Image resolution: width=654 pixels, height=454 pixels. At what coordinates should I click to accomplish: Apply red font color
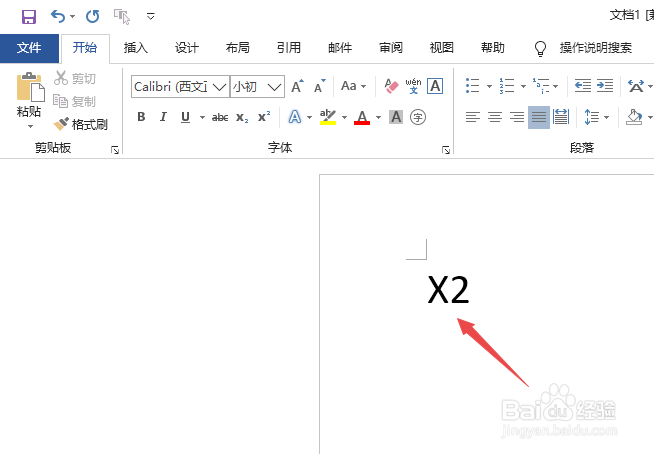[x=362, y=117]
